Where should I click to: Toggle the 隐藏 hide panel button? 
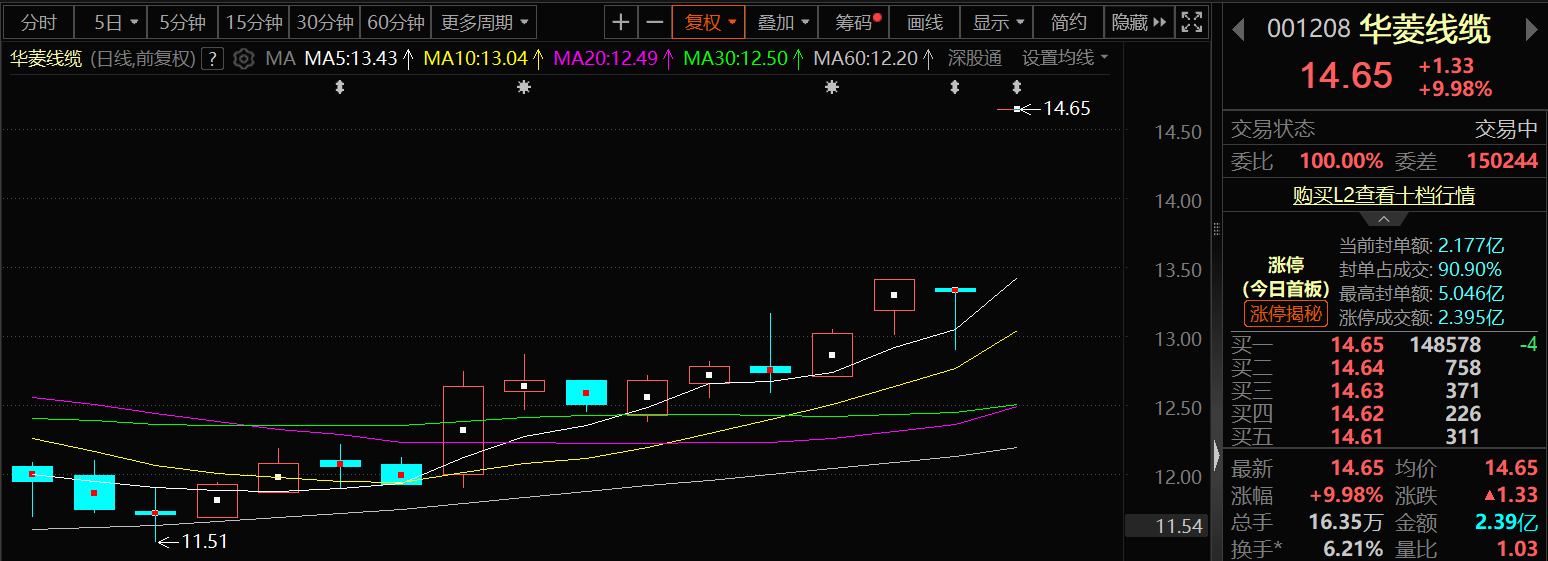pos(1138,22)
